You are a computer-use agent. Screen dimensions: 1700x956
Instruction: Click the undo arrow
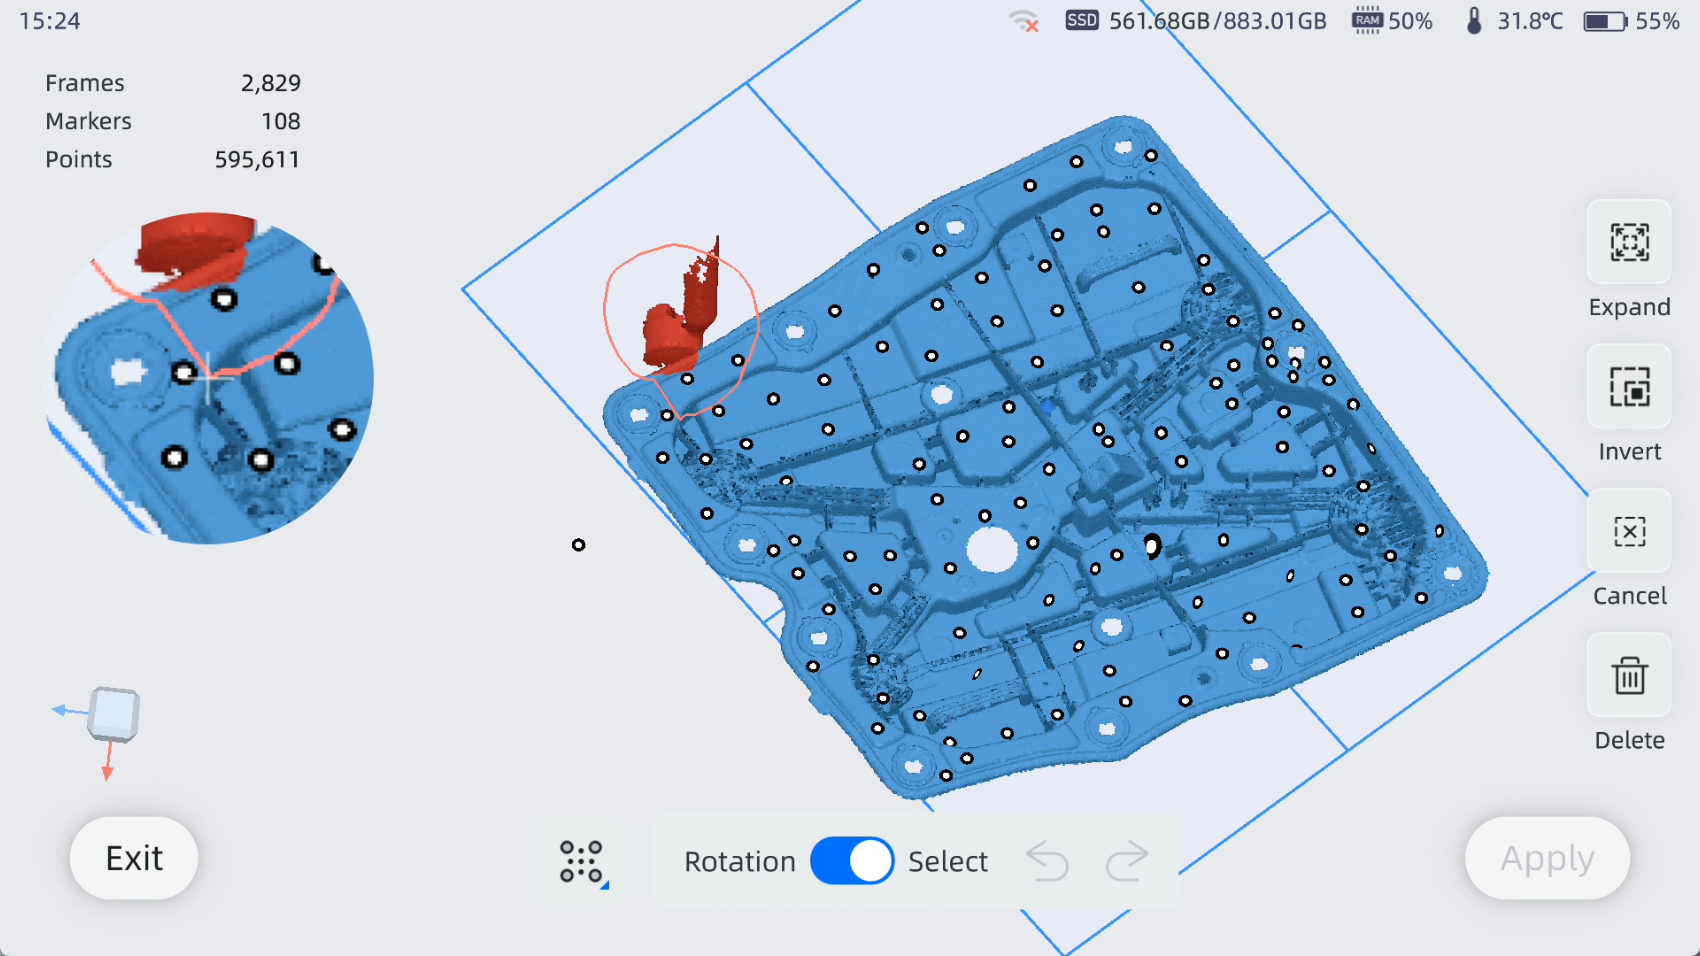(1047, 861)
